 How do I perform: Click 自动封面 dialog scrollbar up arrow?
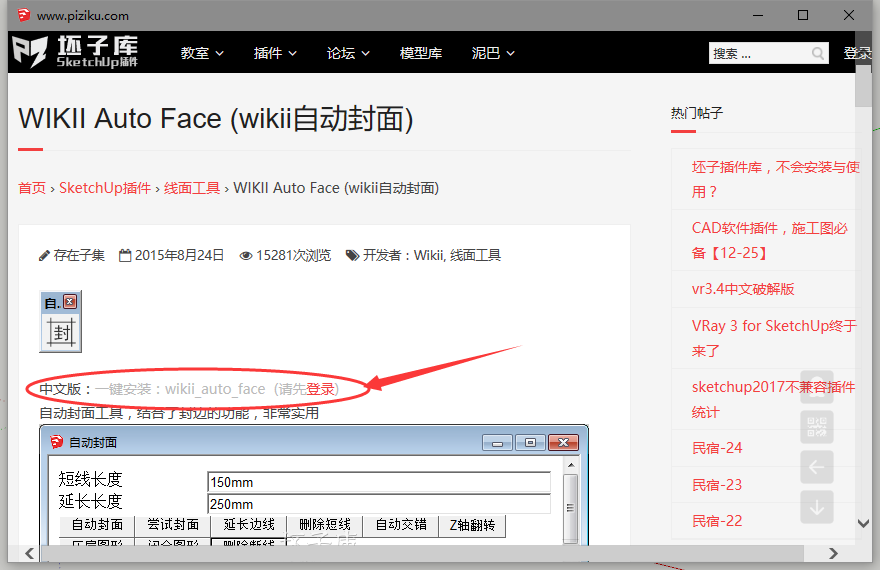tap(571, 465)
